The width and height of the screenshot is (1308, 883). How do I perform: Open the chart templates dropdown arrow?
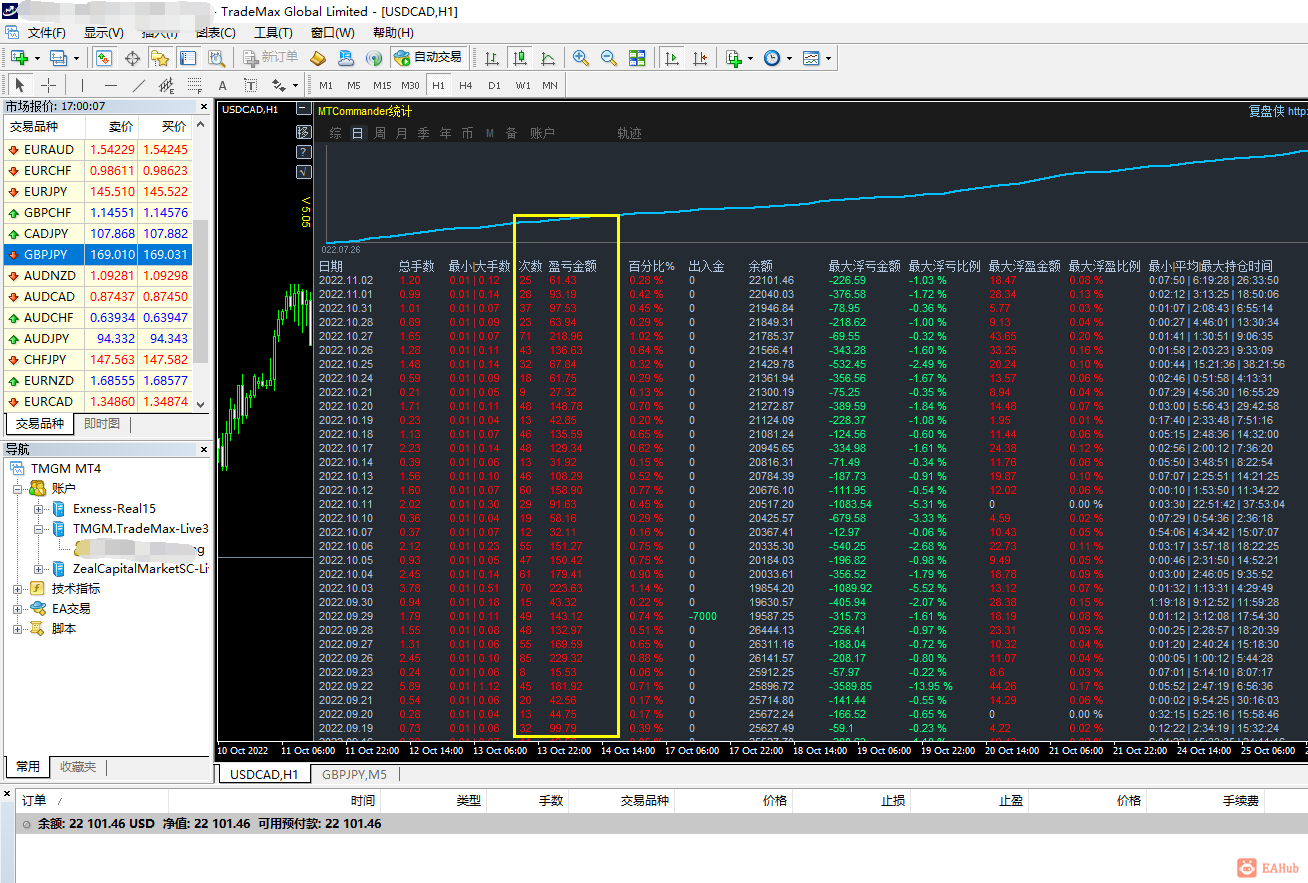tap(828, 58)
